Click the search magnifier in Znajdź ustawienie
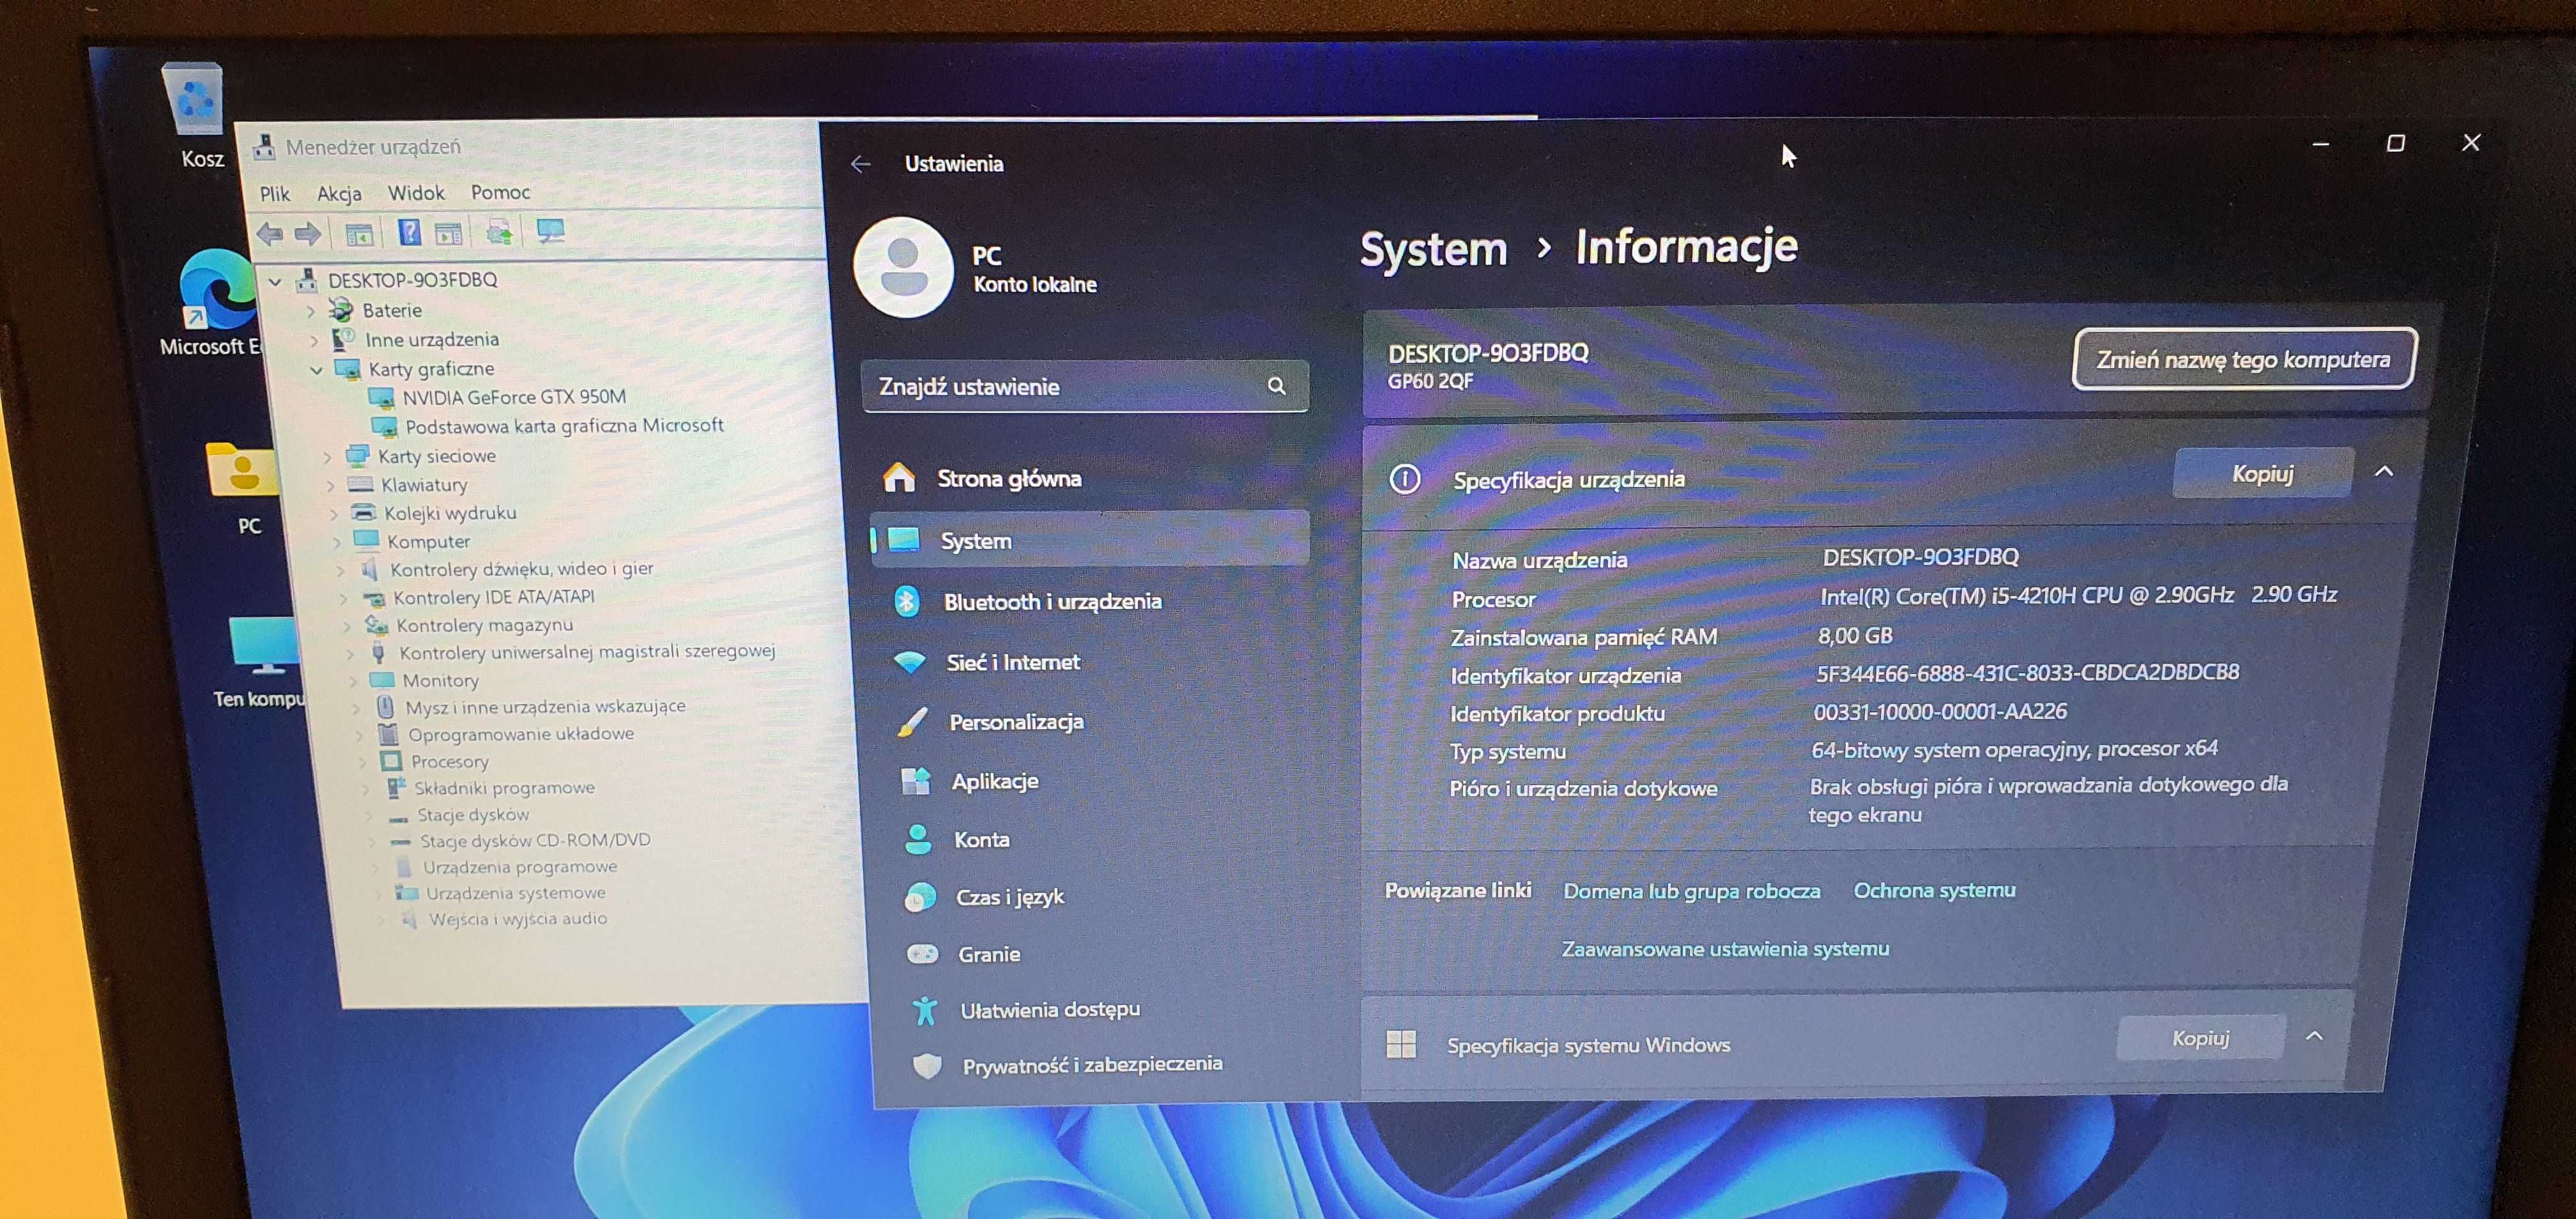Screen dimensions: 2576x1219 tap(1276, 386)
